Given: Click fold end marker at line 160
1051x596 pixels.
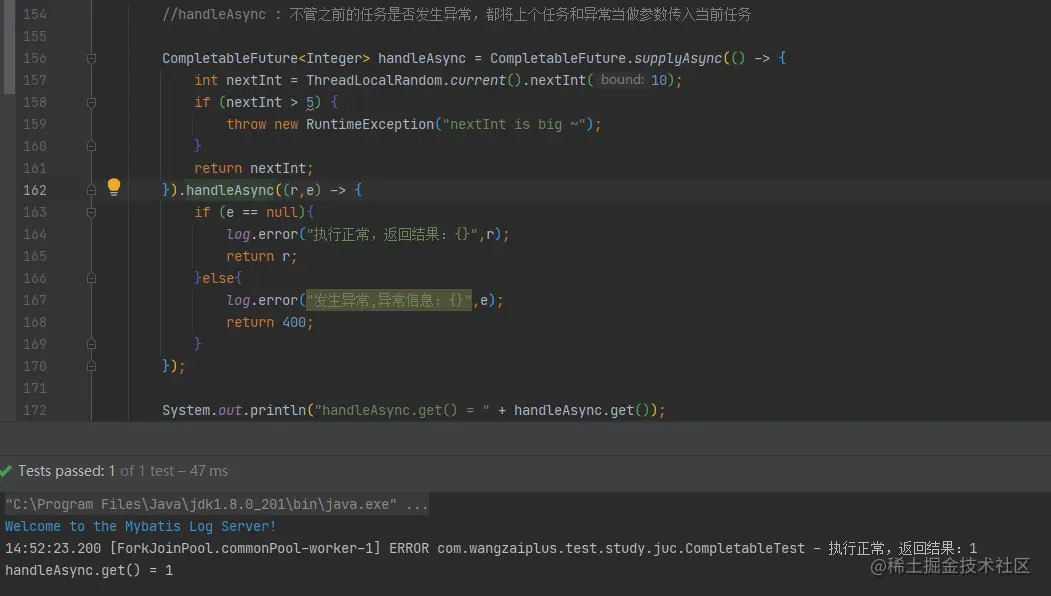Looking at the screenshot, I should point(92,146).
